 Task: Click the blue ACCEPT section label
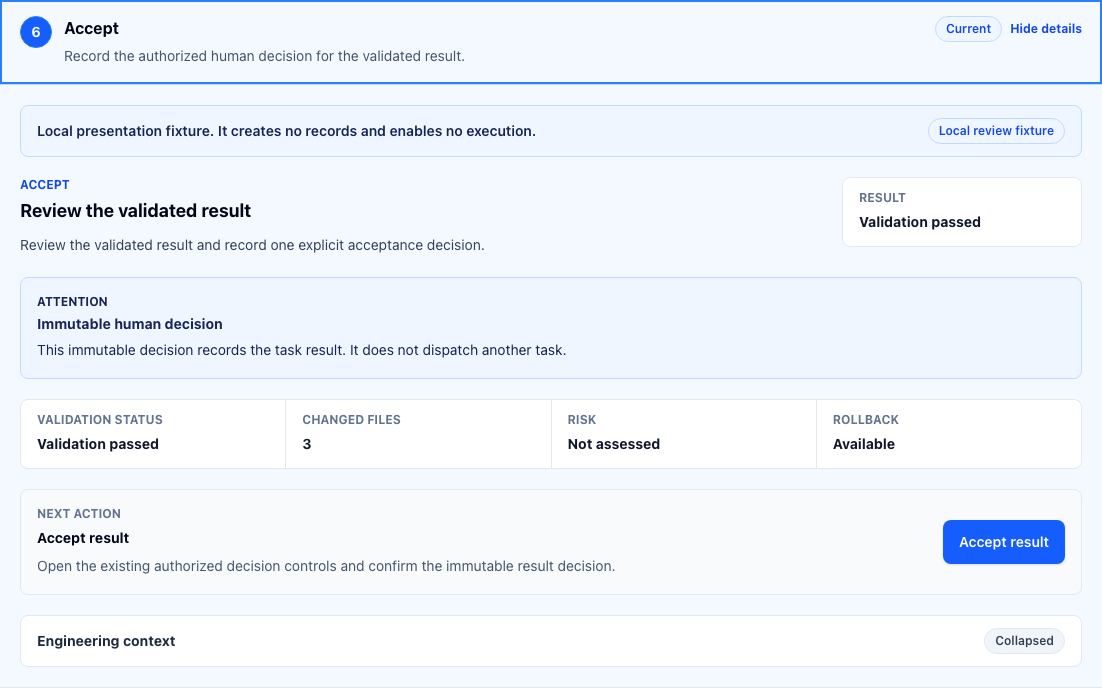point(45,185)
